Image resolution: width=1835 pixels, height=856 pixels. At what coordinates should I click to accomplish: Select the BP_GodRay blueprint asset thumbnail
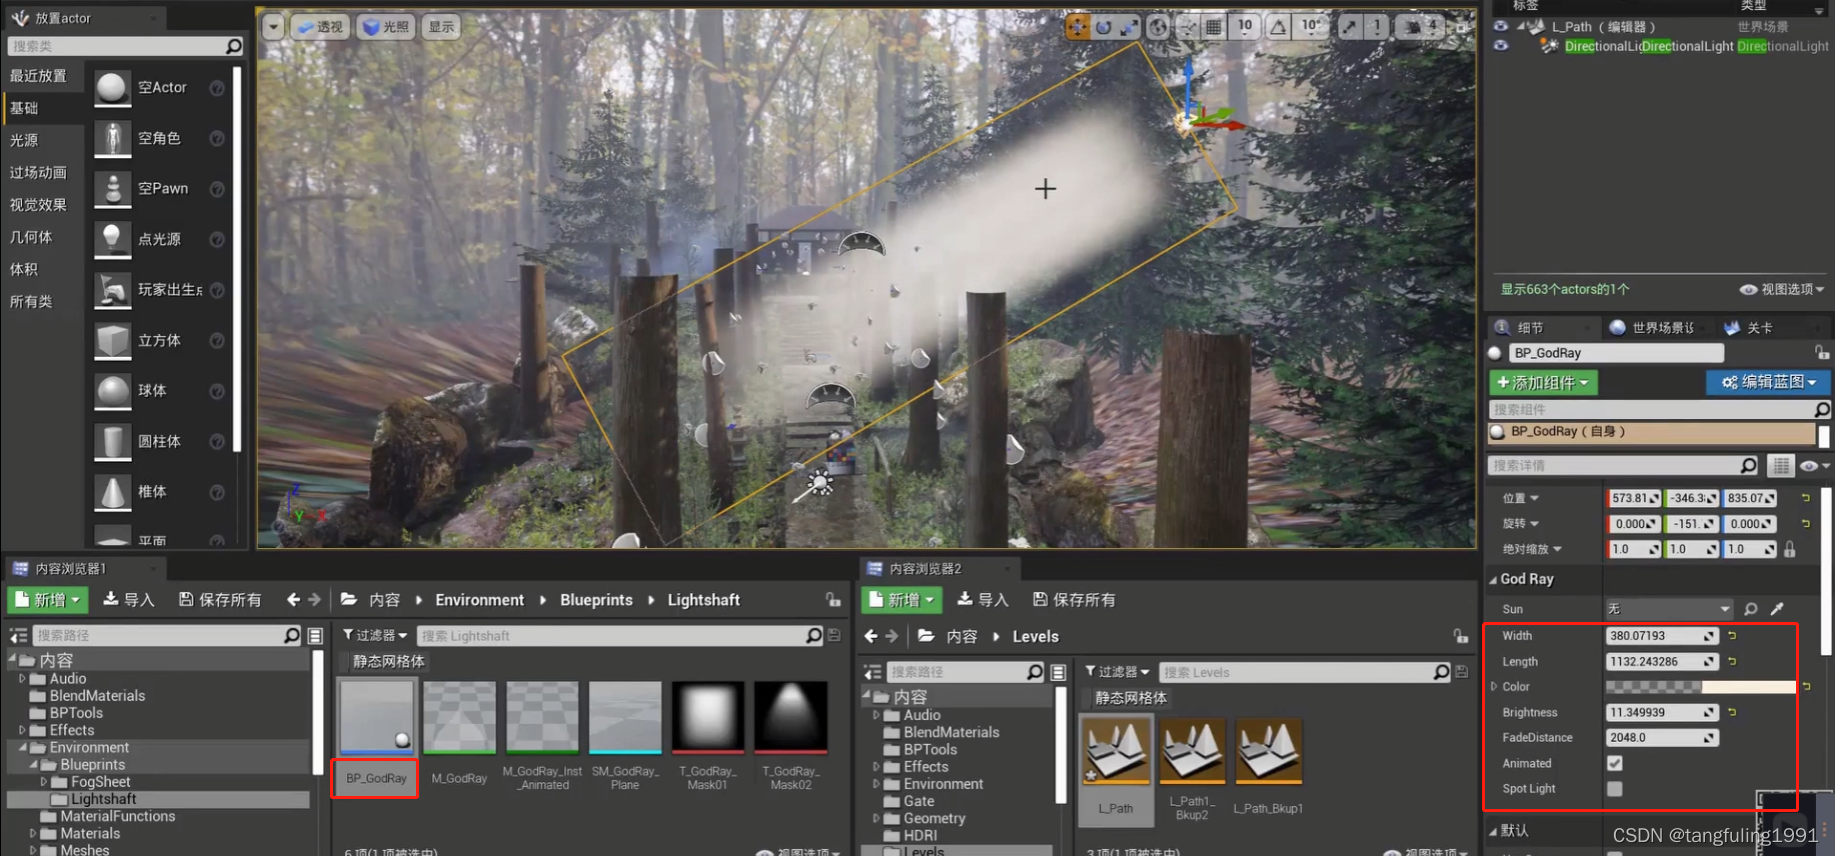click(x=376, y=719)
